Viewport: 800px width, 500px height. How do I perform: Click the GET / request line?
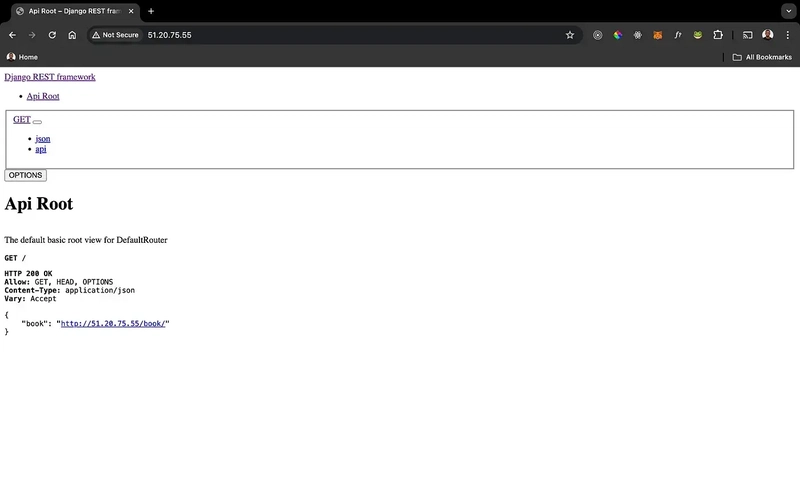pyautogui.click(x=15, y=258)
